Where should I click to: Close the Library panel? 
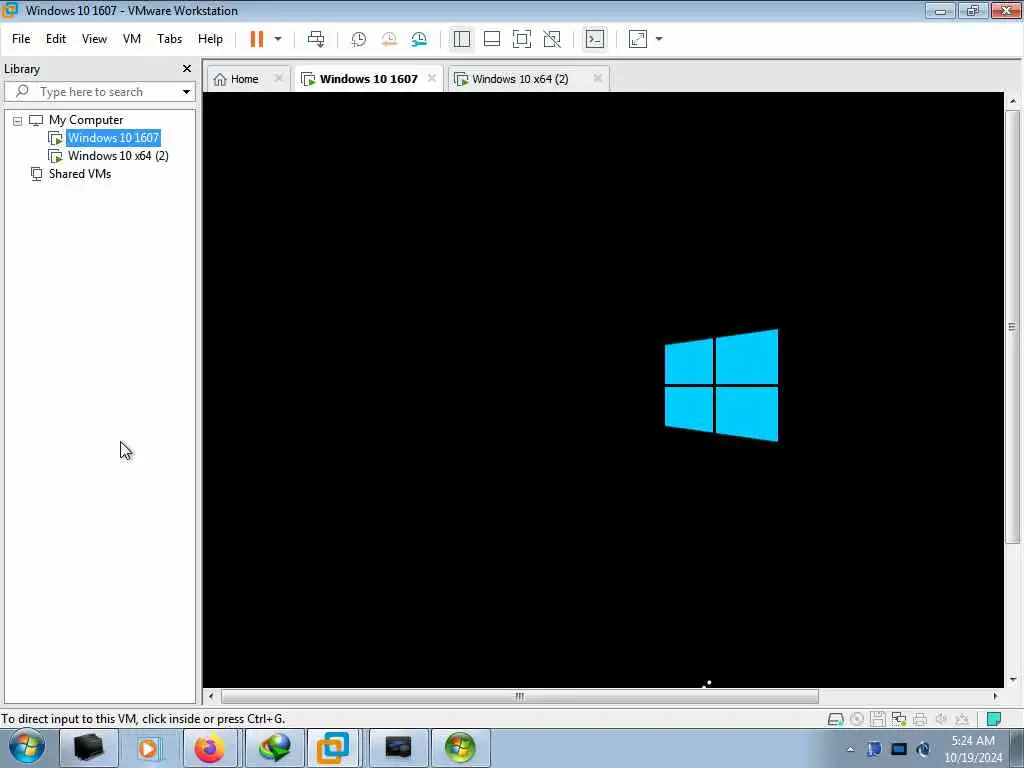(x=187, y=69)
